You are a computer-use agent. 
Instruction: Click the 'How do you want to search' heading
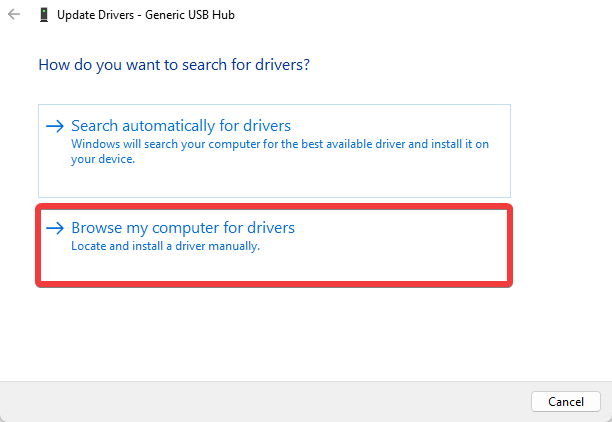tap(174, 65)
